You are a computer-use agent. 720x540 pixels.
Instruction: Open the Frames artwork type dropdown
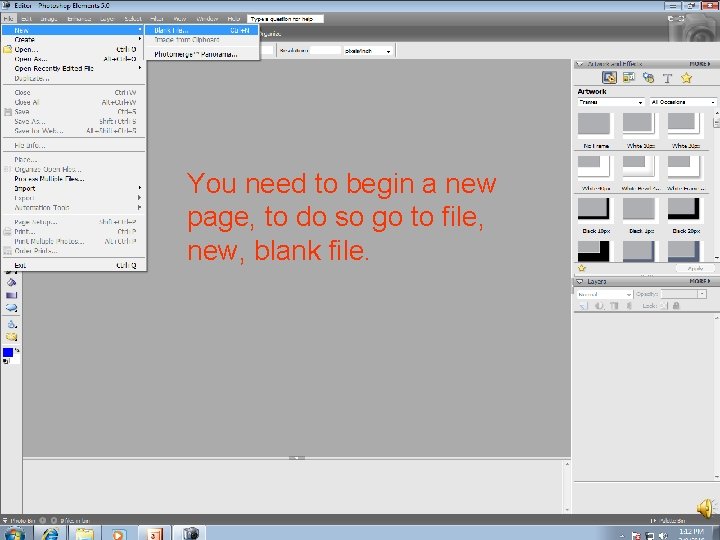(x=611, y=102)
